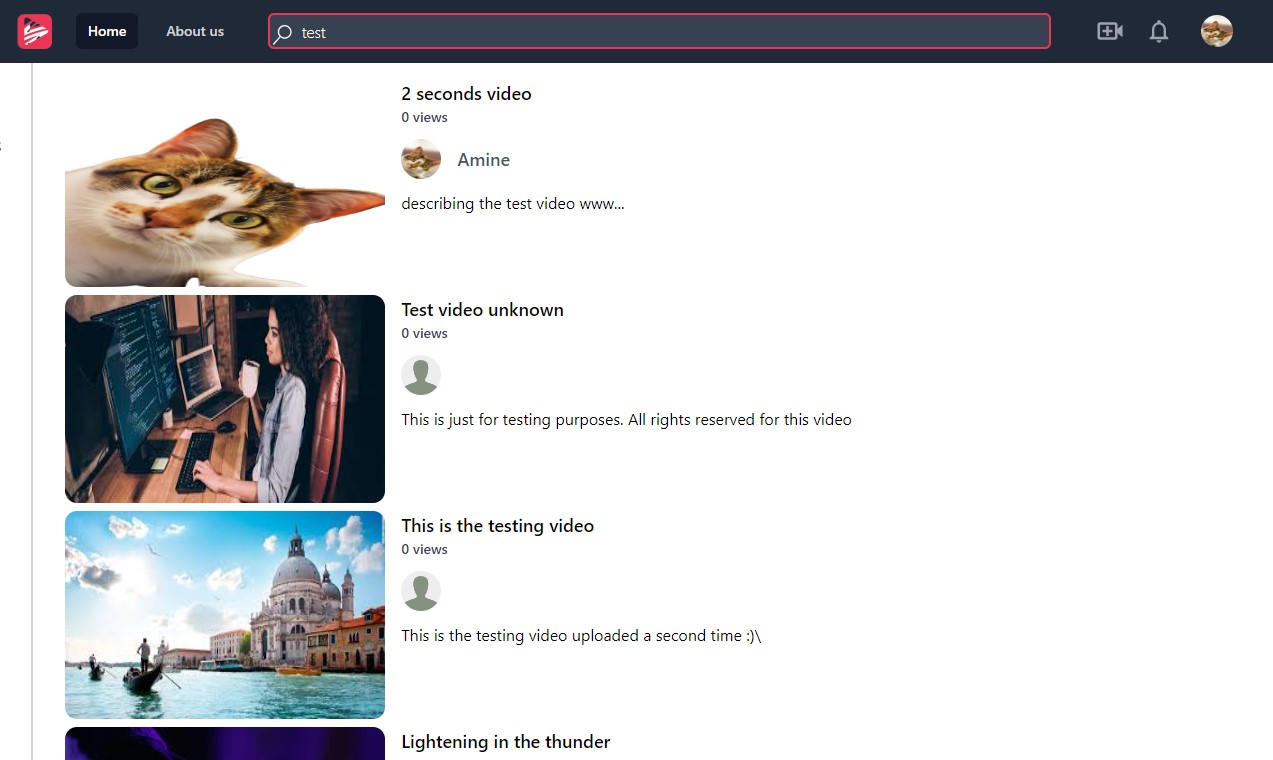1273x760 pixels.
Task: Click the testing video uploader default avatar
Action: pyautogui.click(x=421, y=591)
